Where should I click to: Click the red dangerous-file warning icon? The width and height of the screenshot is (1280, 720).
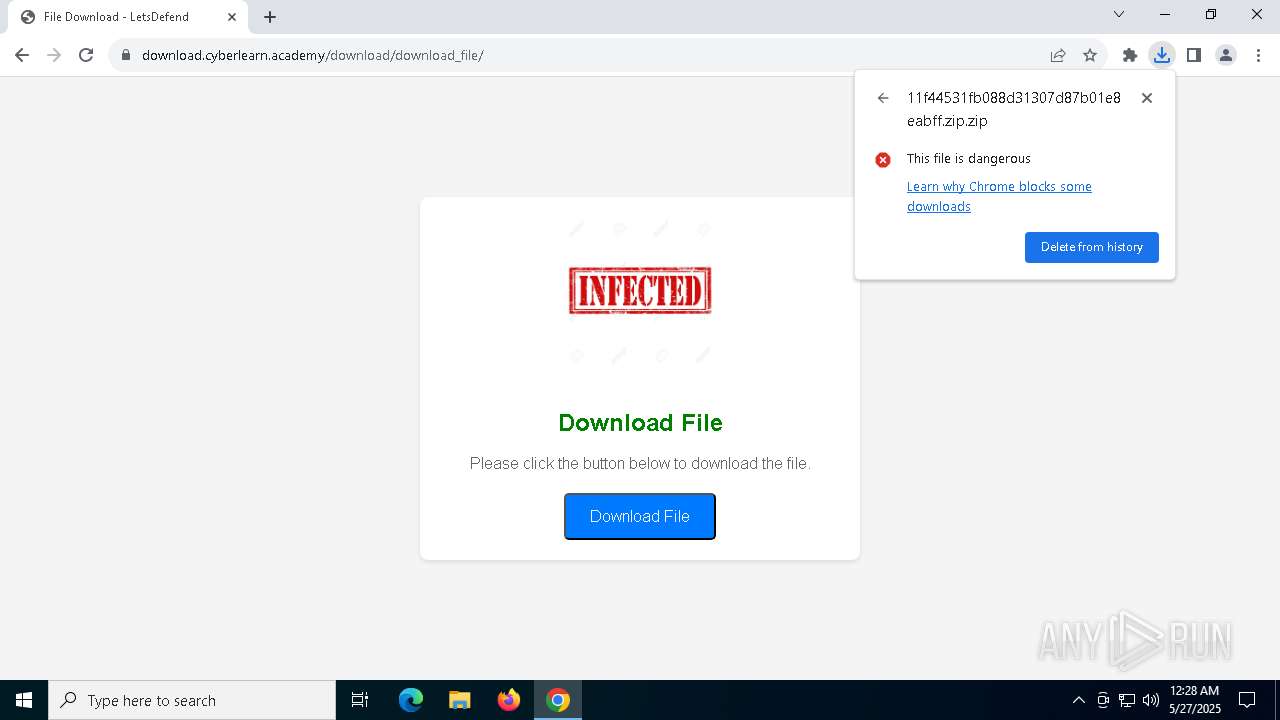883,159
